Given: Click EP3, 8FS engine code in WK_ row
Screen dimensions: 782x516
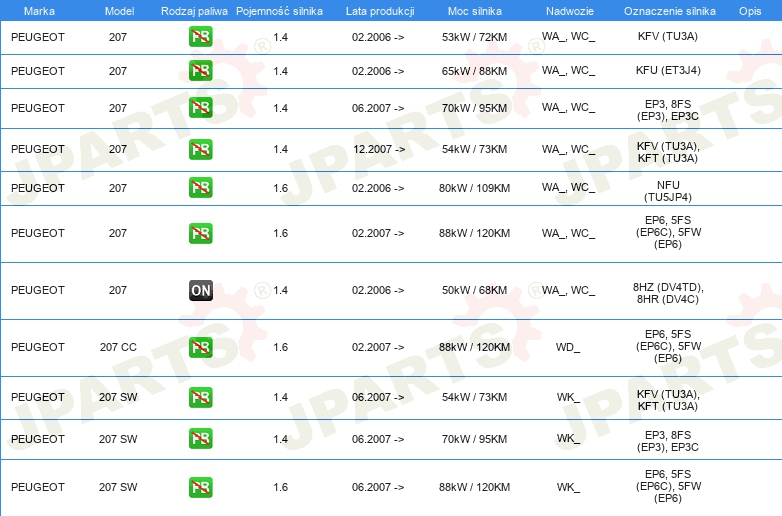Looking at the screenshot, I should click(668, 441).
